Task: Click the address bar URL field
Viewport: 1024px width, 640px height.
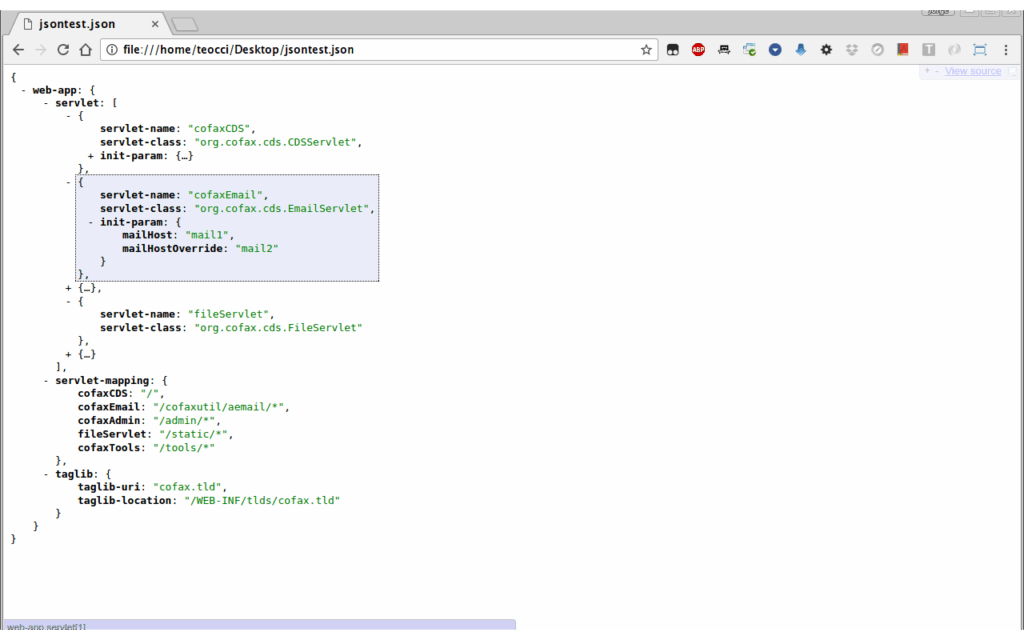Action: coord(380,49)
